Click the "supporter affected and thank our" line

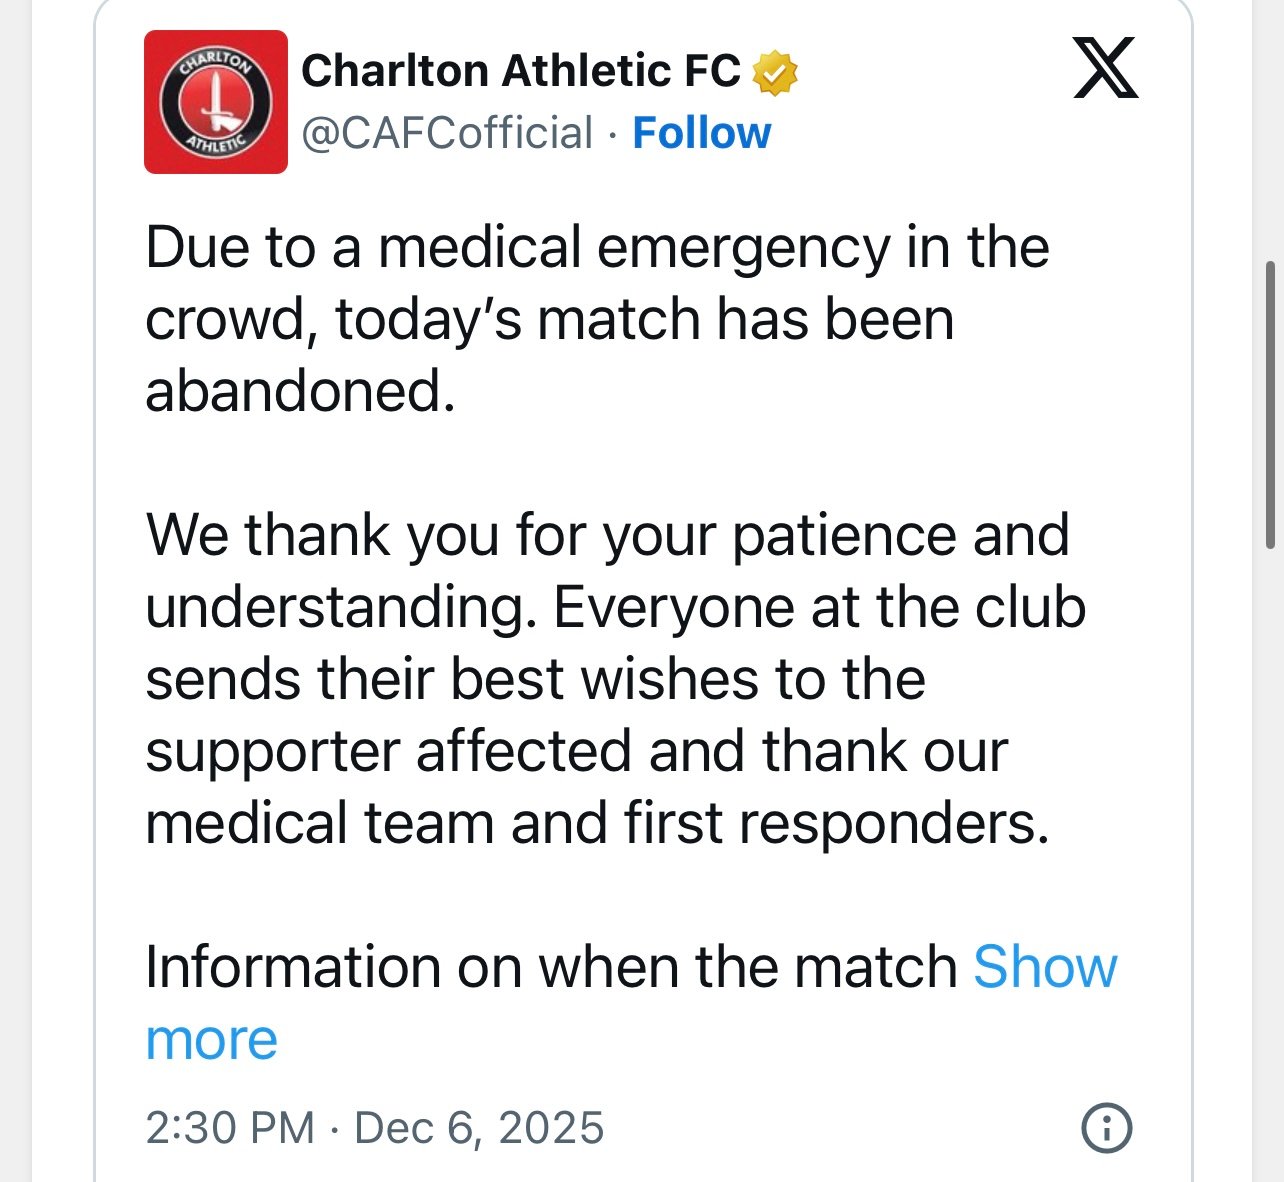[x=576, y=752]
